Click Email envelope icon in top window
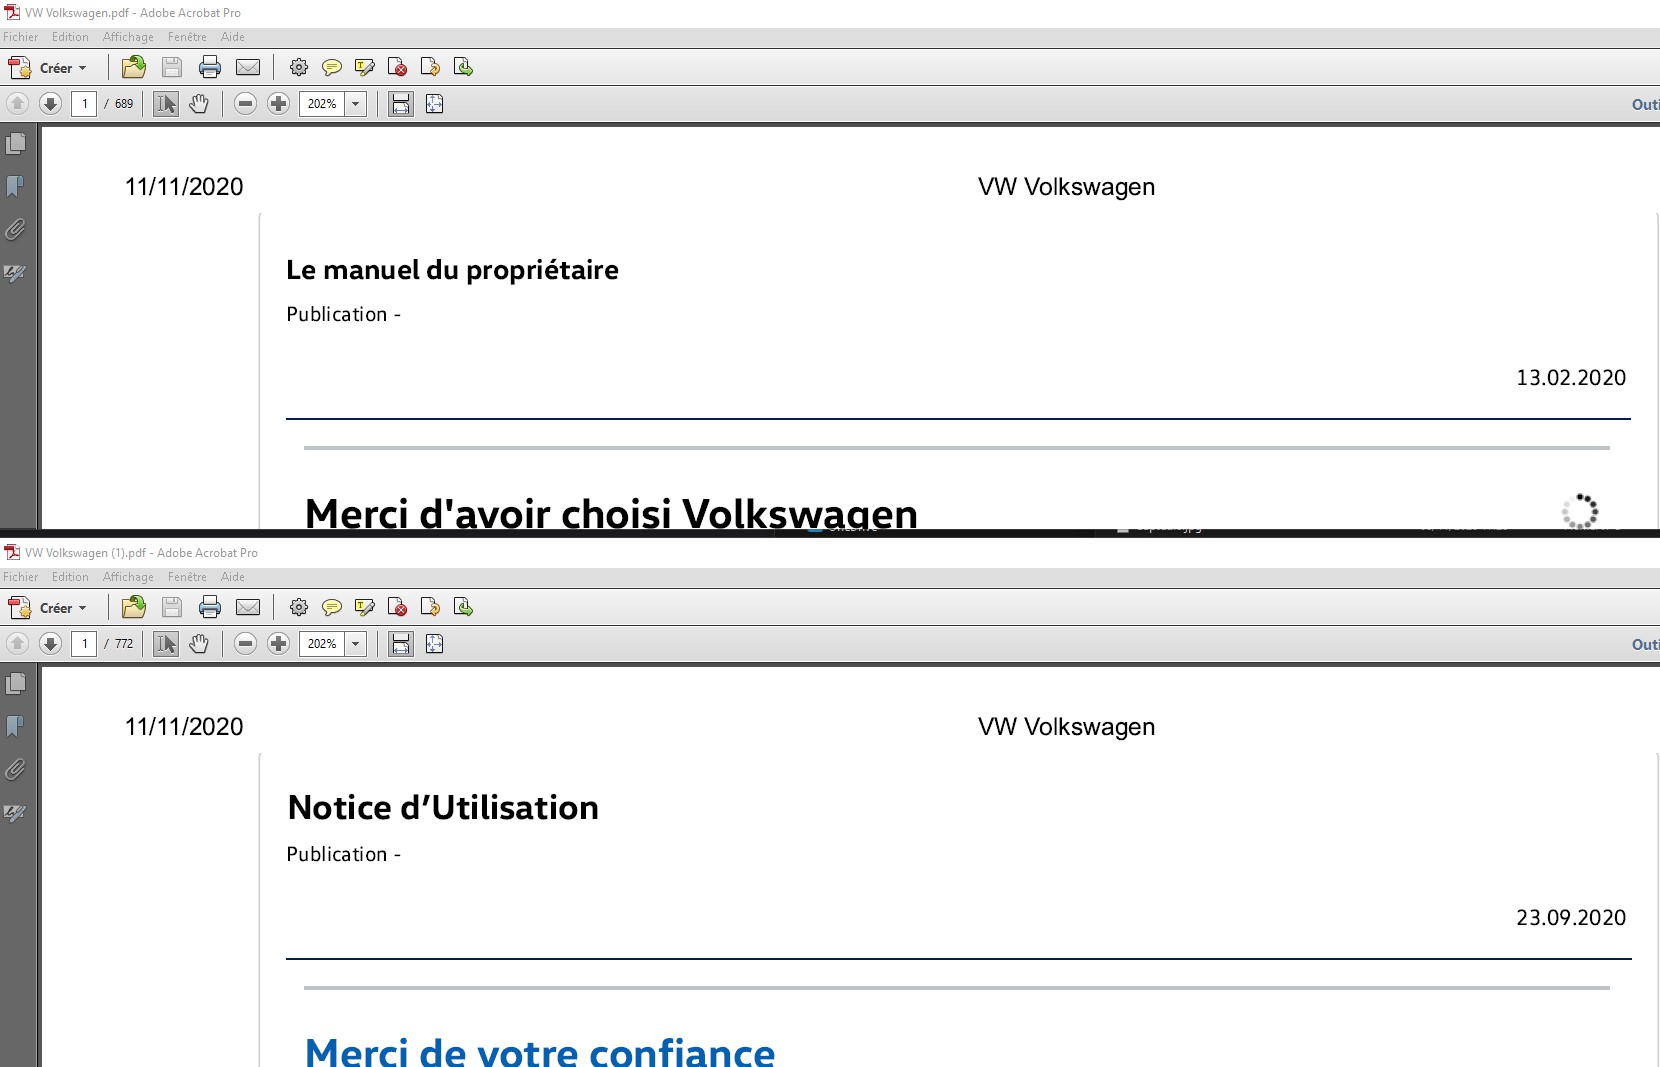Image resolution: width=1660 pixels, height=1067 pixels. [248, 67]
